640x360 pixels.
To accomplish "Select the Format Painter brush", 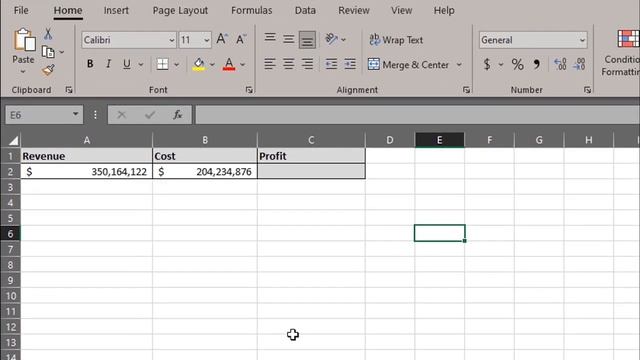I will tap(48, 70).
